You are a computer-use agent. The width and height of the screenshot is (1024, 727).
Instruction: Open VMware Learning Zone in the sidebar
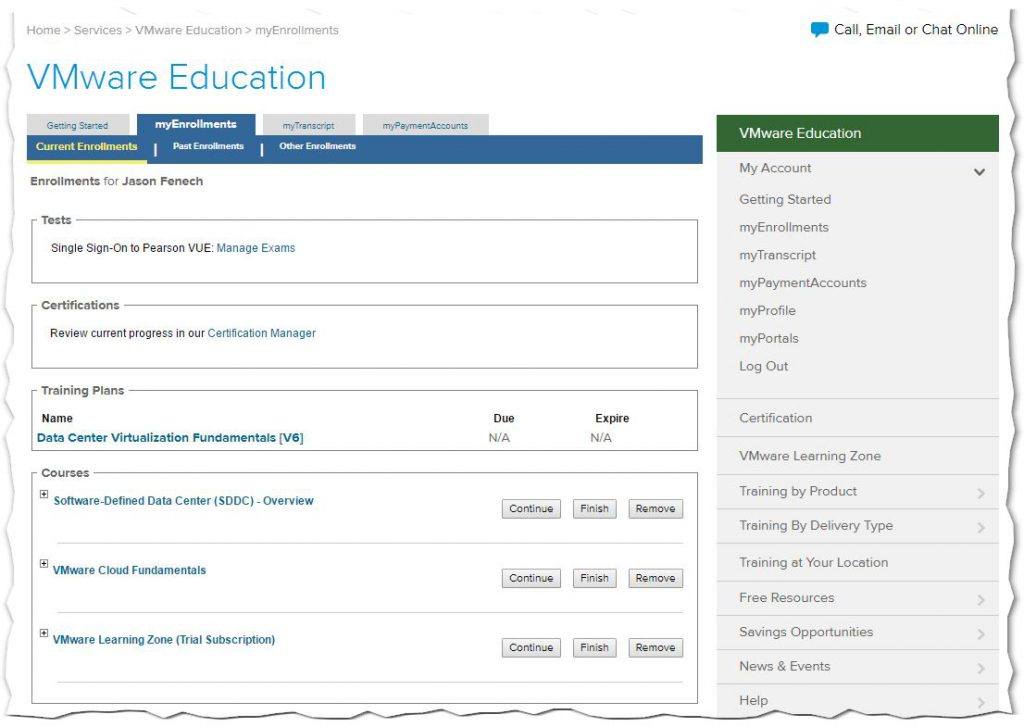[x=857, y=456]
